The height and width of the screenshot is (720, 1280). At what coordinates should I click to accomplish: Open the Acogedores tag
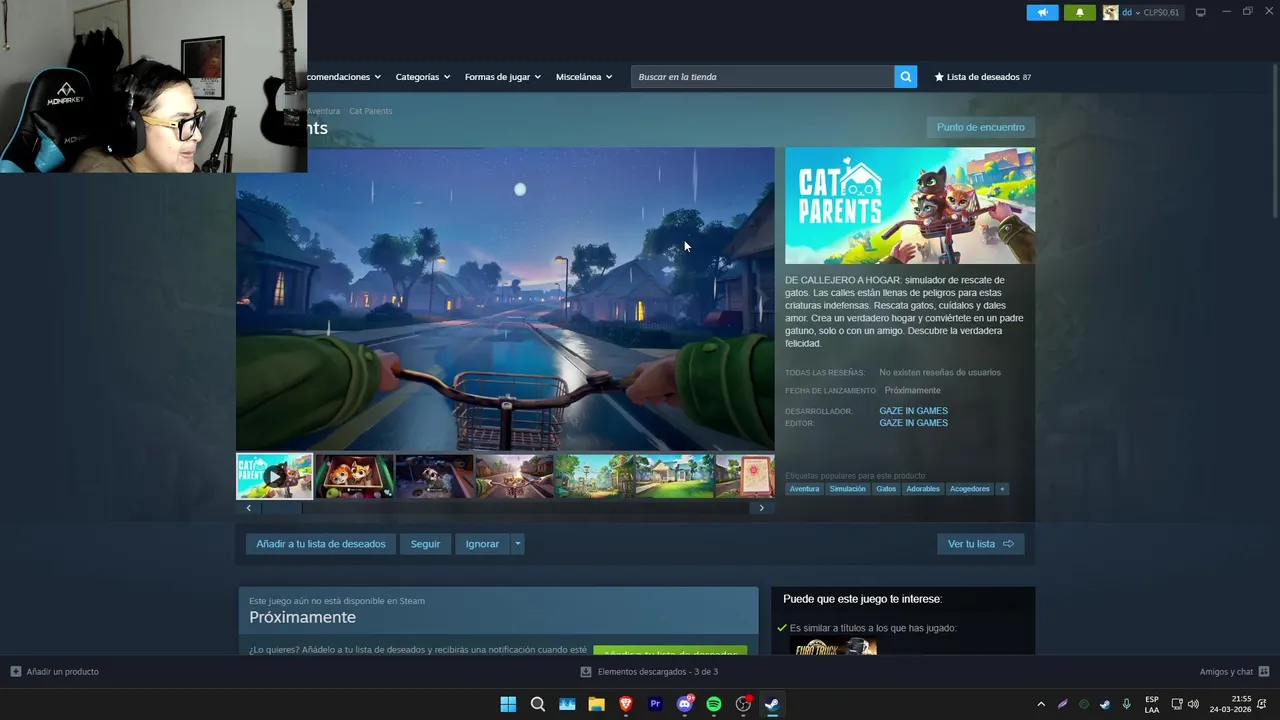tap(970, 489)
